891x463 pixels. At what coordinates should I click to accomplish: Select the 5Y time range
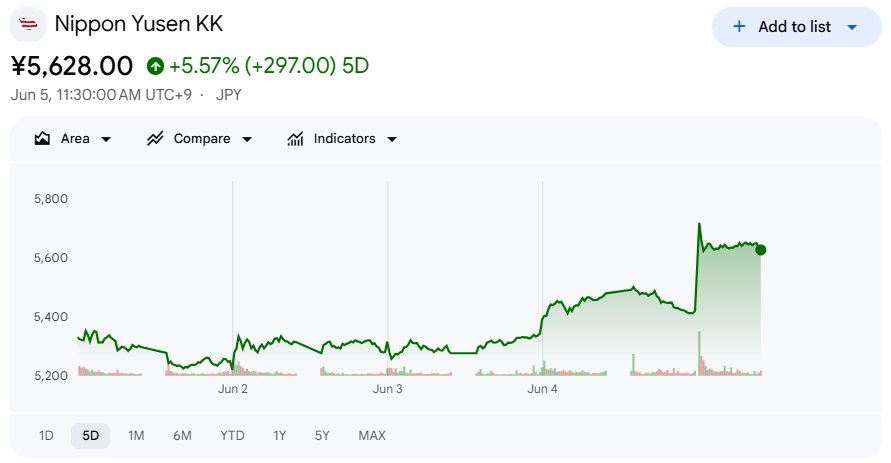[x=322, y=436]
